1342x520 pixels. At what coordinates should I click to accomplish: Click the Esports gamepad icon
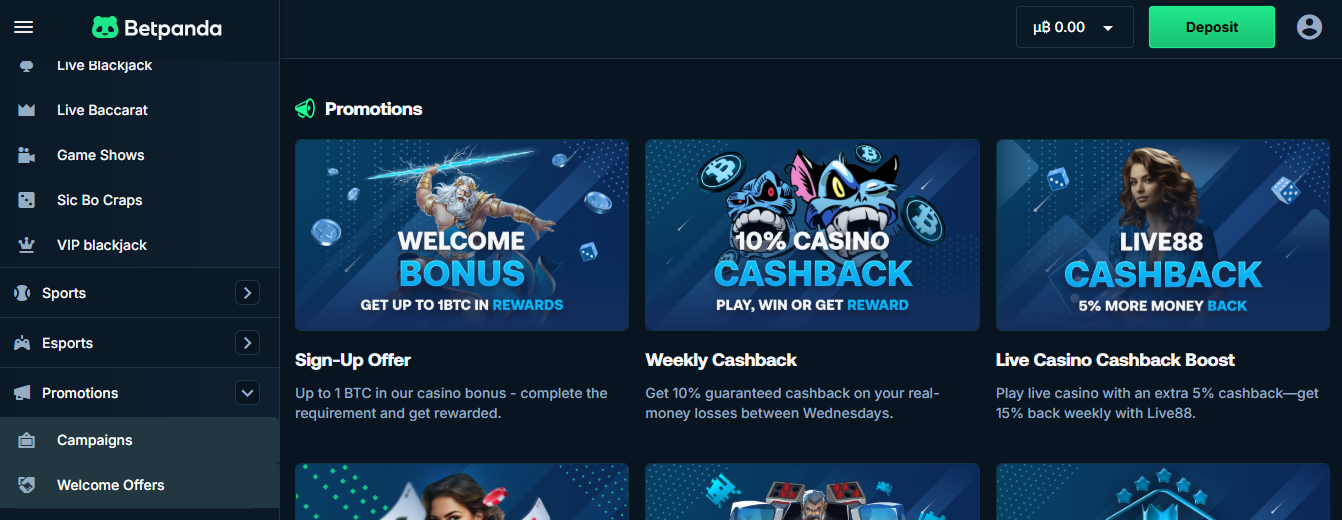[21, 343]
